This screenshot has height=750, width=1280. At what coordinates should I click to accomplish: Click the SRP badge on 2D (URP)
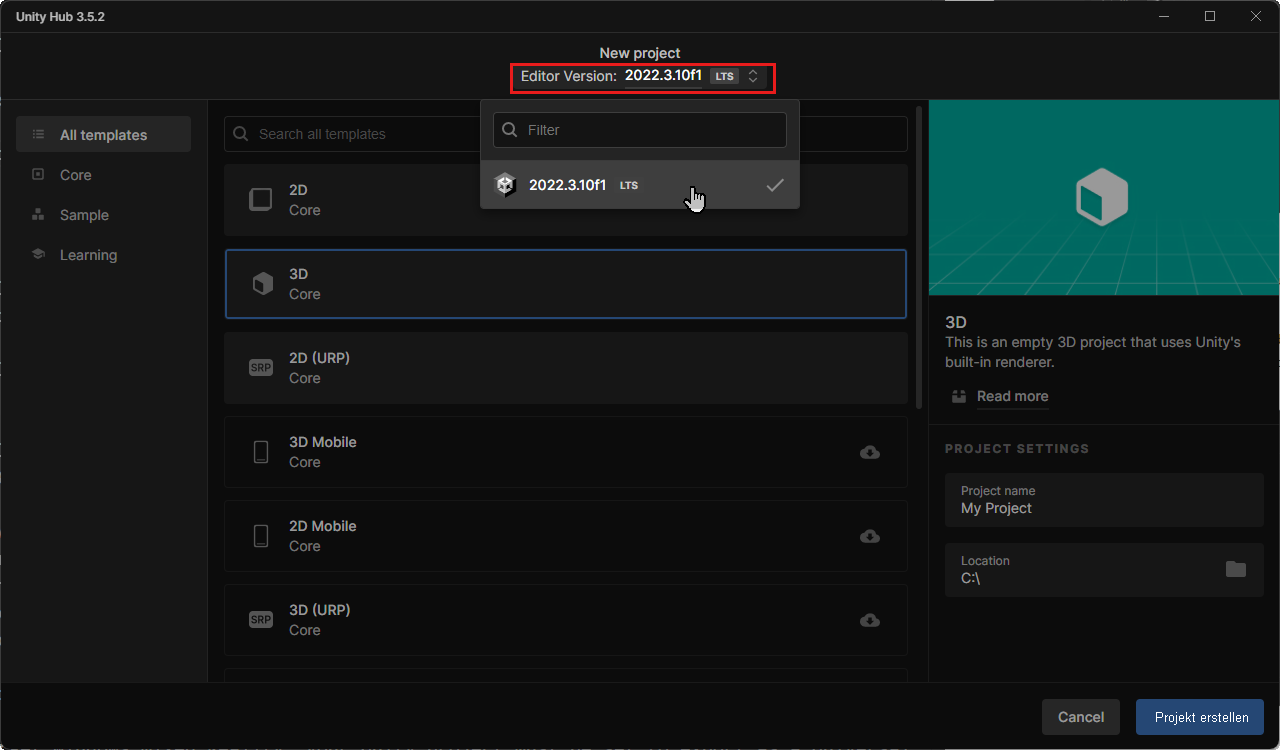(x=260, y=367)
